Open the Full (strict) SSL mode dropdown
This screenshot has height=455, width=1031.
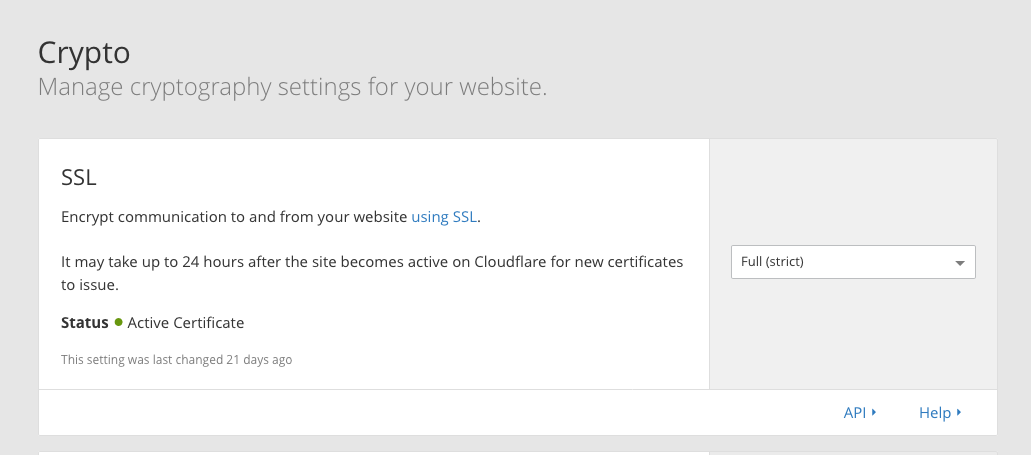click(852, 262)
